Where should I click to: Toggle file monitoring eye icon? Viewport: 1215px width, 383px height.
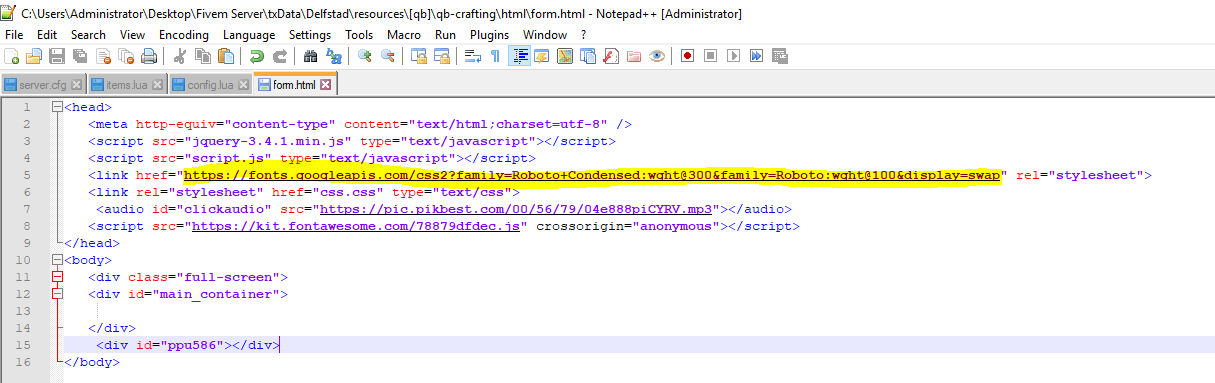pyautogui.click(x=656, y=55)
